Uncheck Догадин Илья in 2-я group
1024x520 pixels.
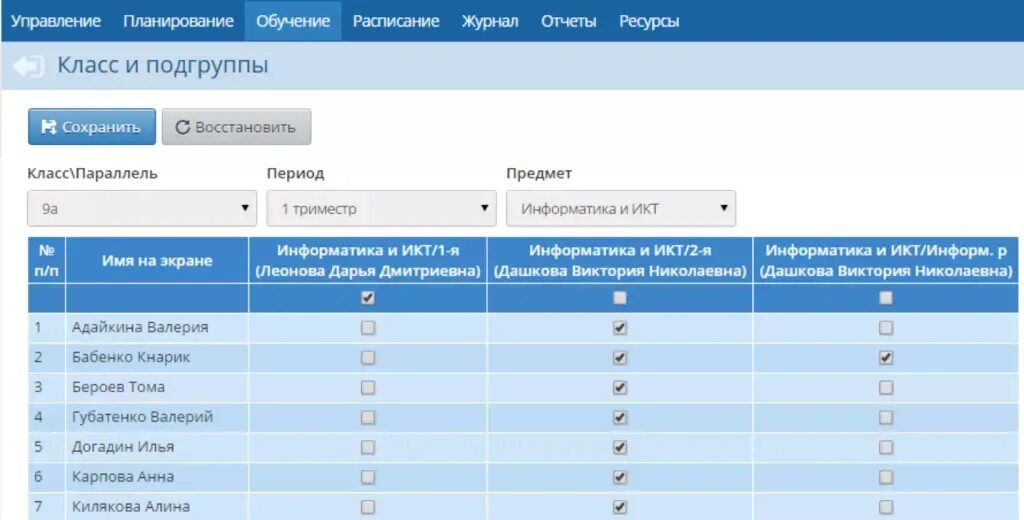(x=620, y=447)
